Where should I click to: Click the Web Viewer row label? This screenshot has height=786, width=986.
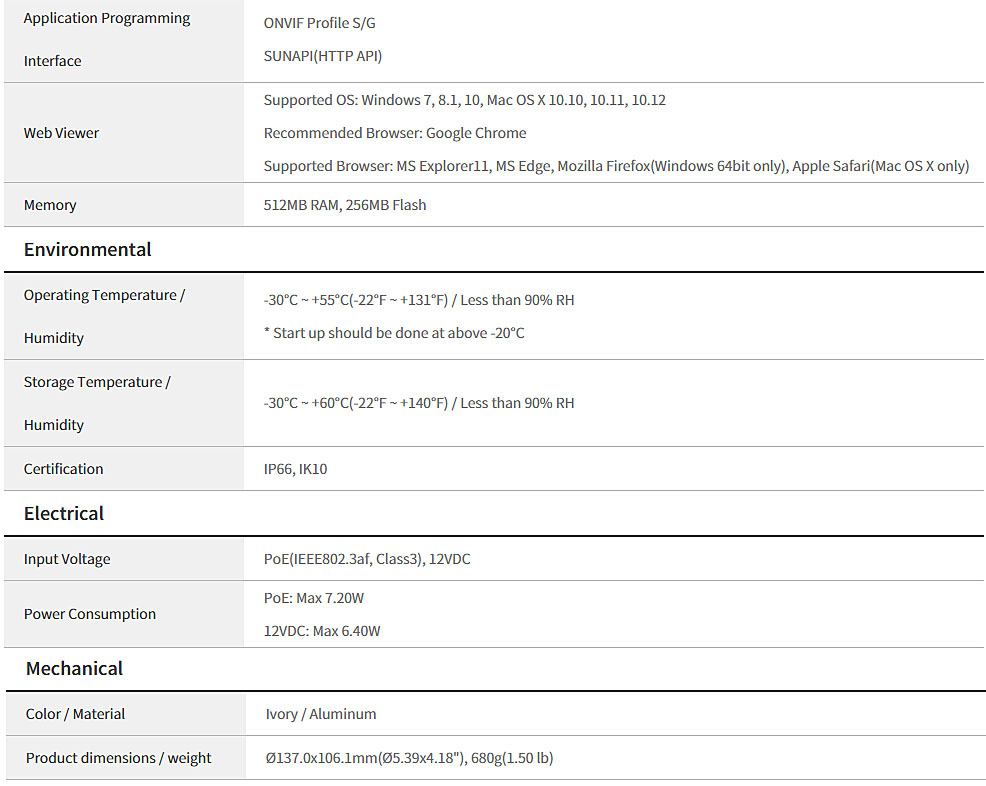(x=61, y=133)
